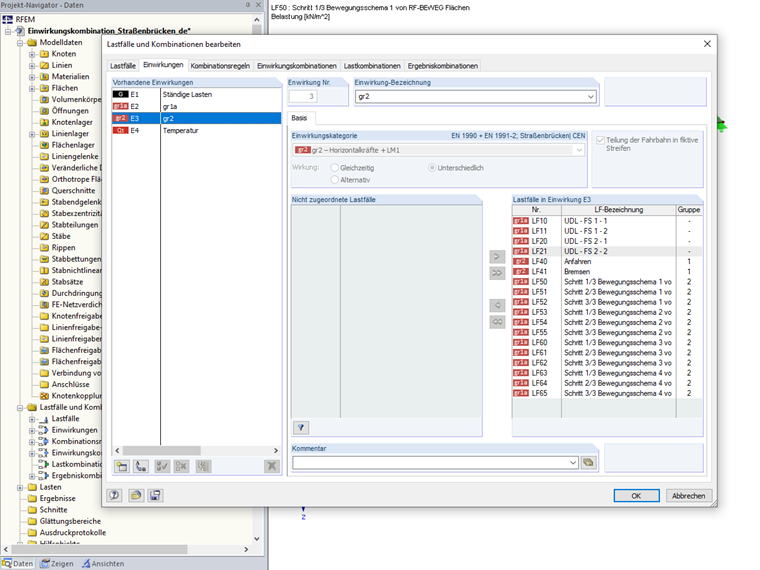
Task: Click open folder icon at dialog bottom
Action: pyautogui.click(x=136, y=495)
